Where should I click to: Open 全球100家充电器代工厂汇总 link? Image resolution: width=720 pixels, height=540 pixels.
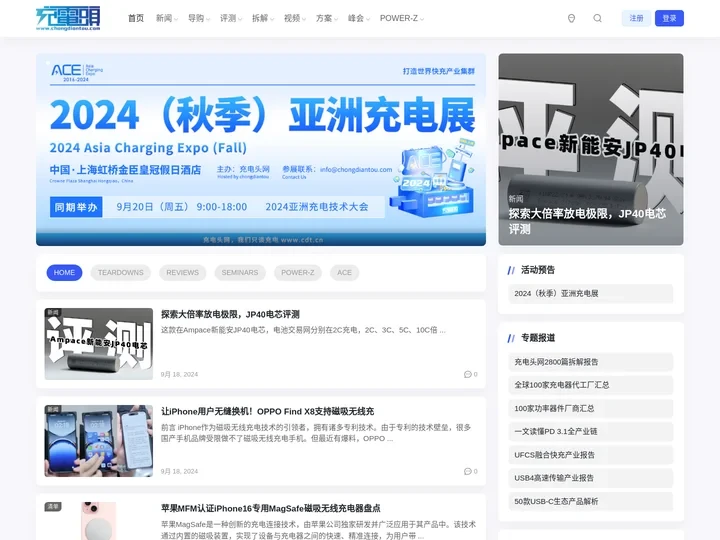coord(591,385)
